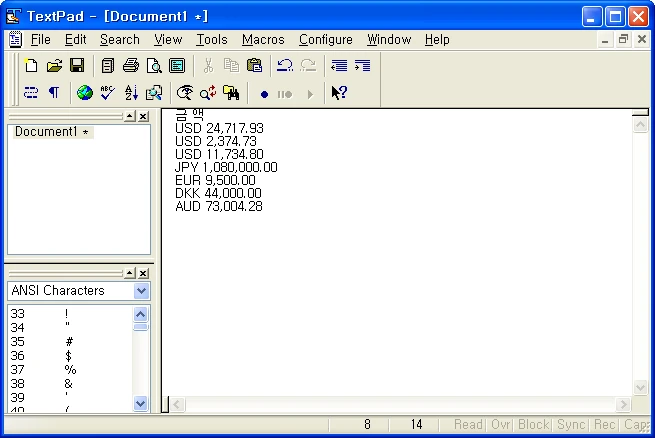Viewport: 655px width, 438px height.
Task: Open Find with the eye icon
Action: pyautogui.click(x=185, y=93)
